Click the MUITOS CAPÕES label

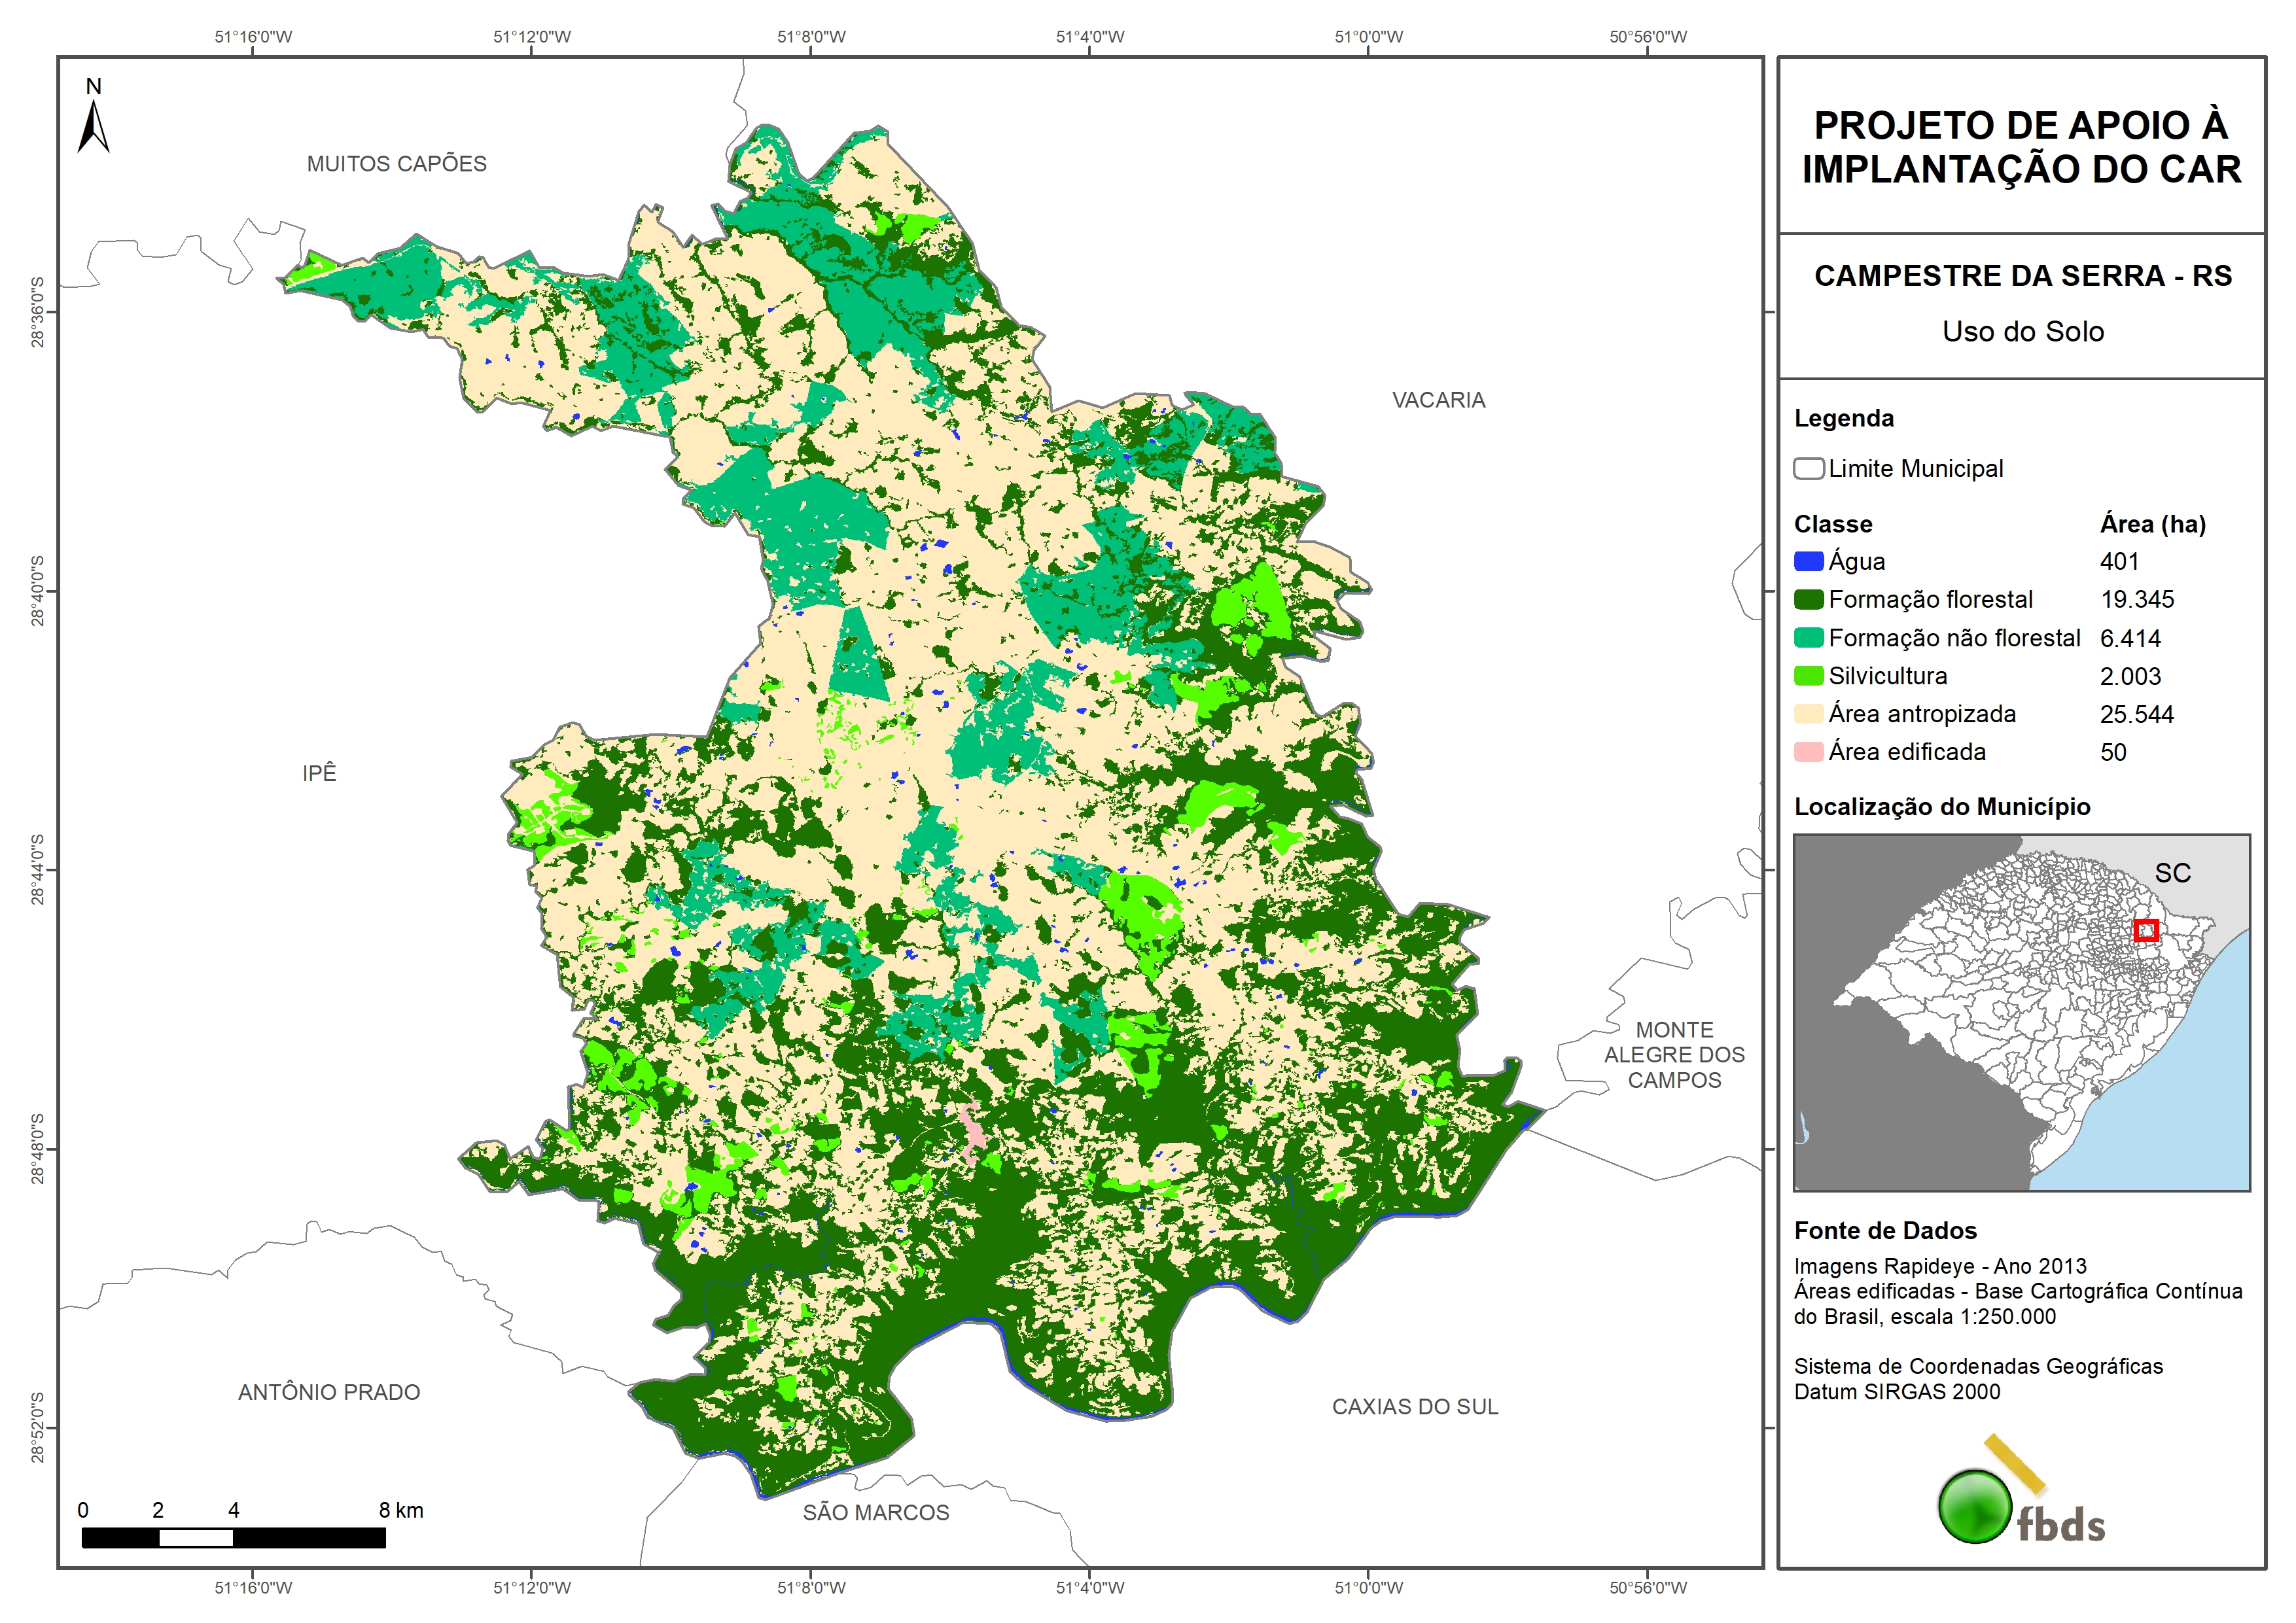396,164
